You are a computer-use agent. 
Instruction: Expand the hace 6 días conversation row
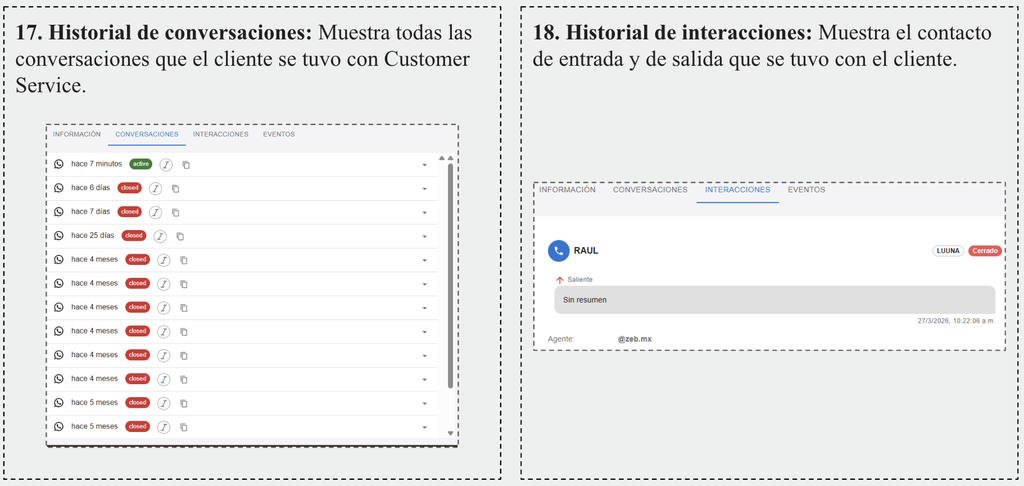coord(424,188)
